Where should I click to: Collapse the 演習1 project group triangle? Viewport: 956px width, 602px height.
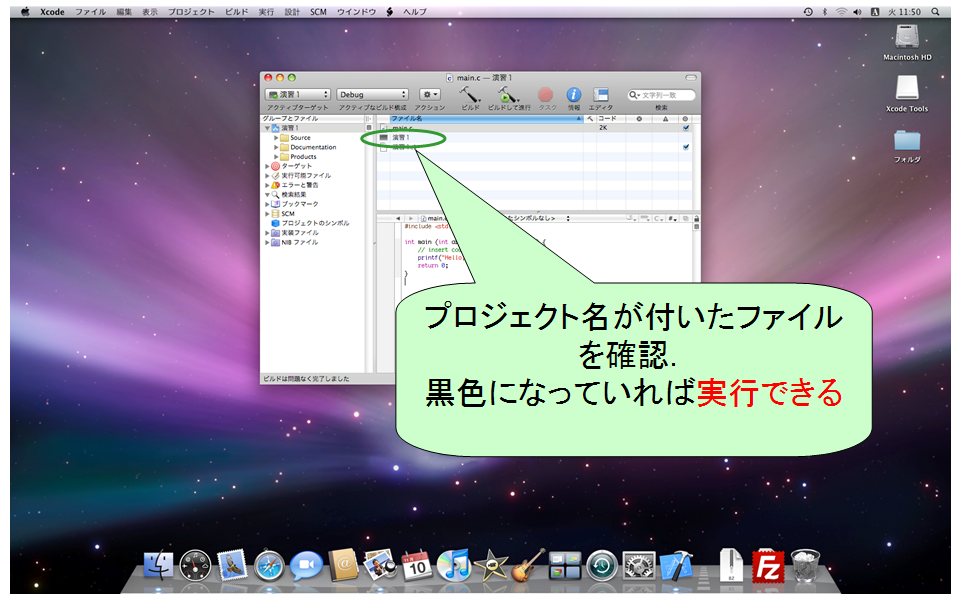coord(267,128)
